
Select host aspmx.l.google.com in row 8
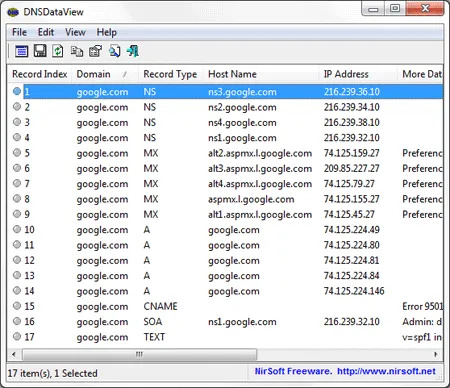click(x=251, y=199)
